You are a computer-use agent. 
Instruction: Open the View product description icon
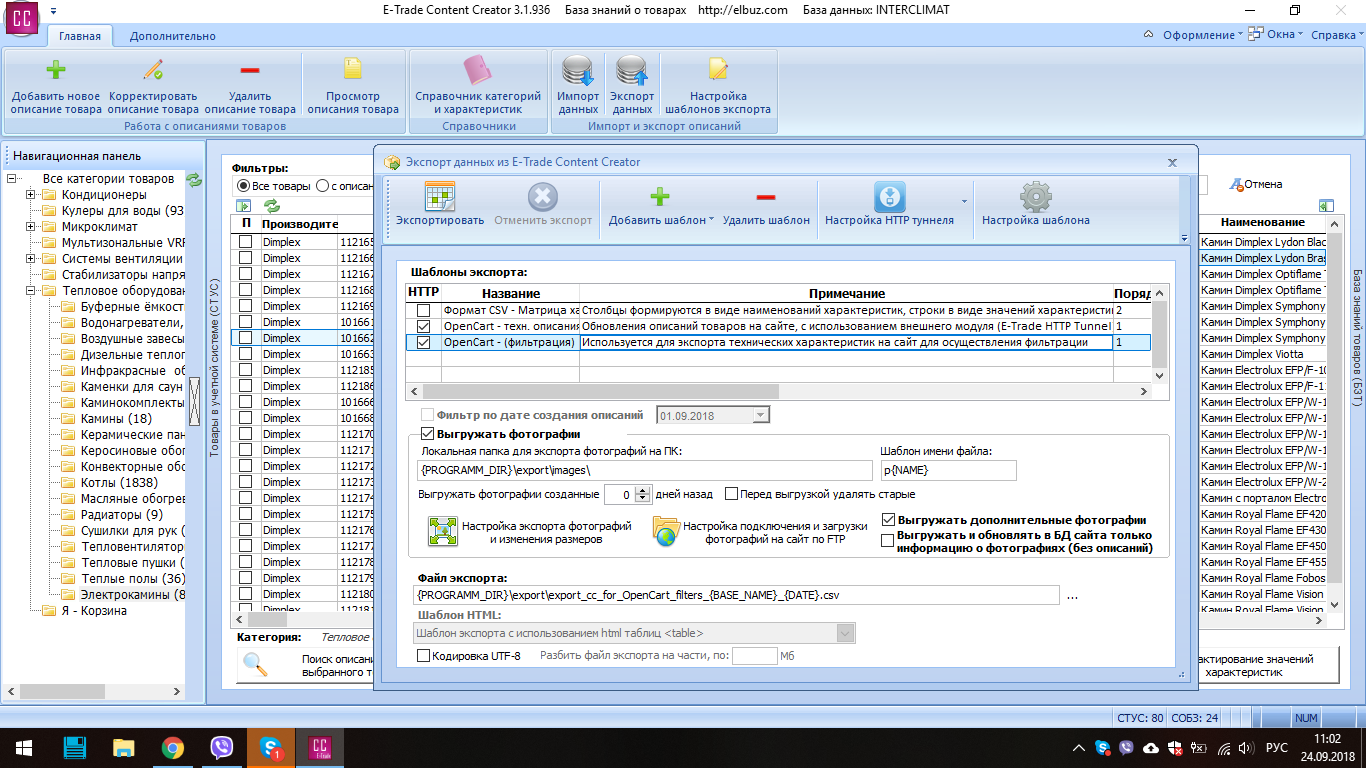(x=353, y=69)
